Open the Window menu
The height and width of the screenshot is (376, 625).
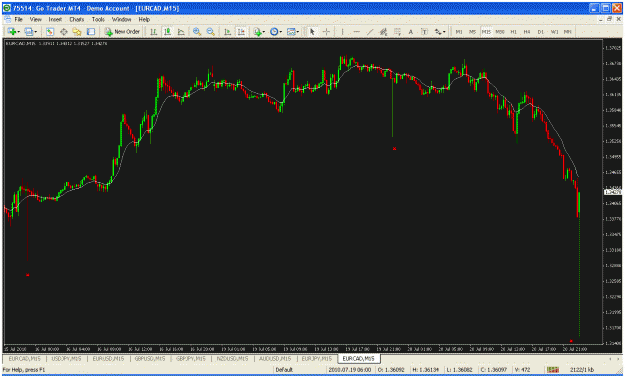(121, 19)
